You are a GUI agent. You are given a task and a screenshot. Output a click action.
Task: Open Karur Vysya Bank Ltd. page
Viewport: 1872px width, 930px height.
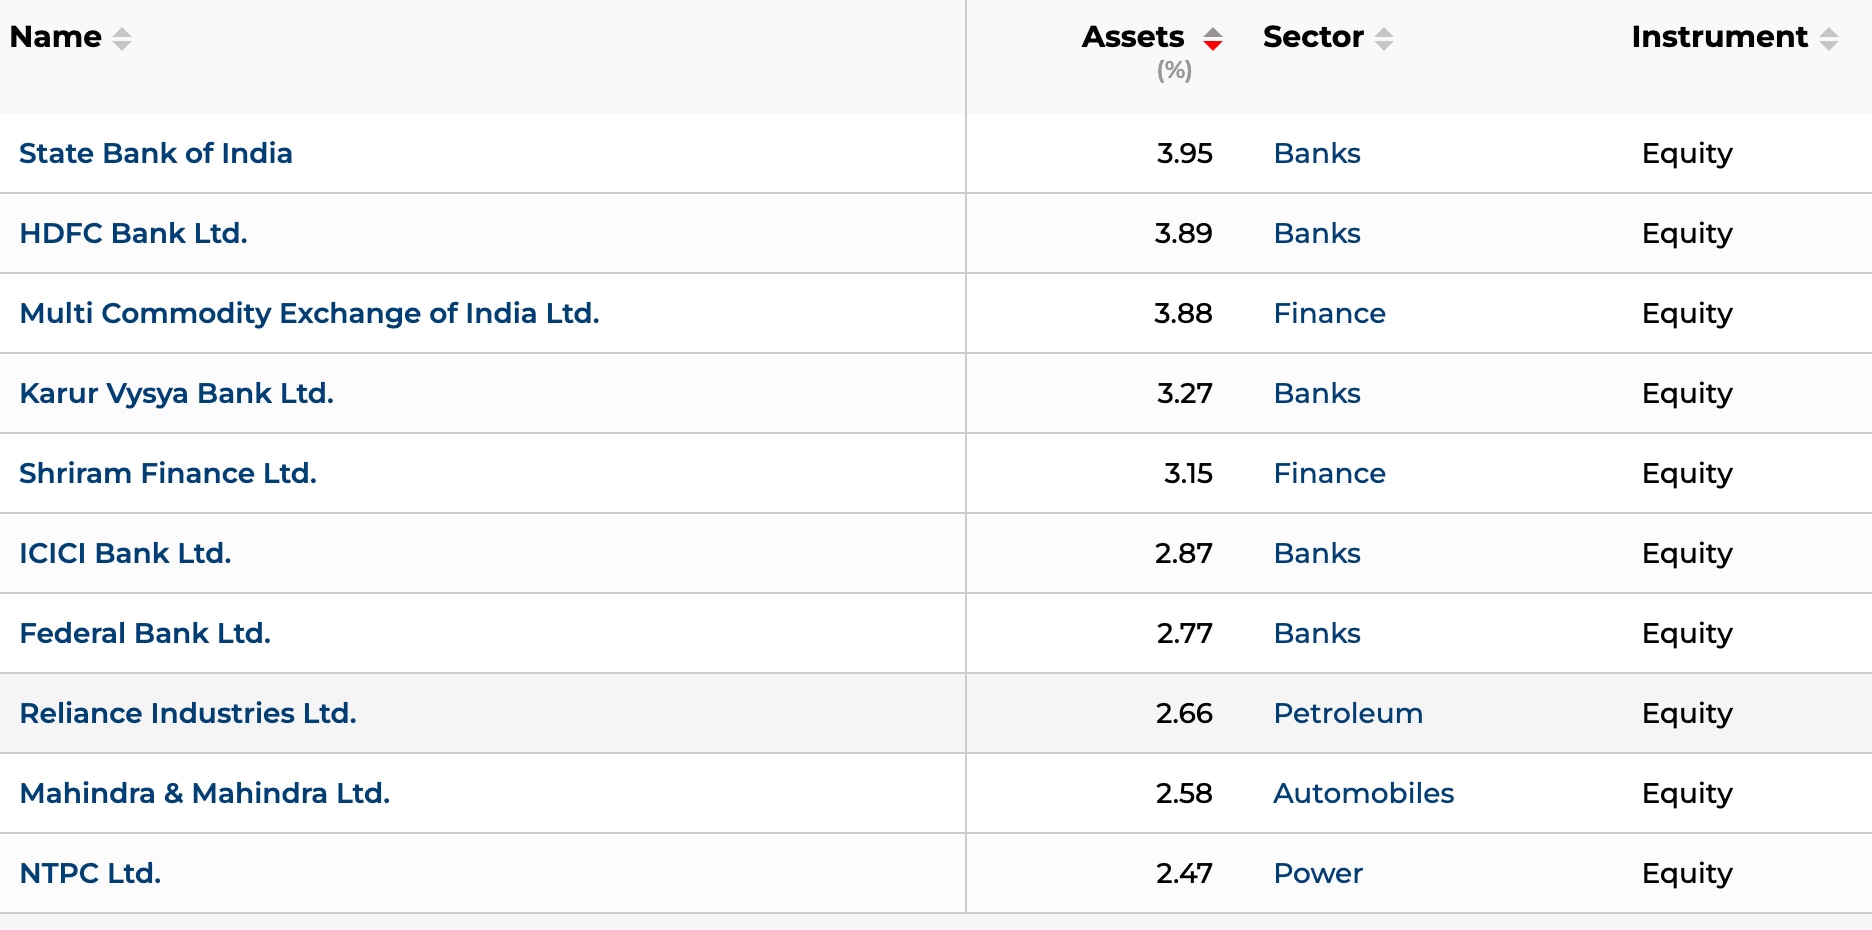(176, 393)
